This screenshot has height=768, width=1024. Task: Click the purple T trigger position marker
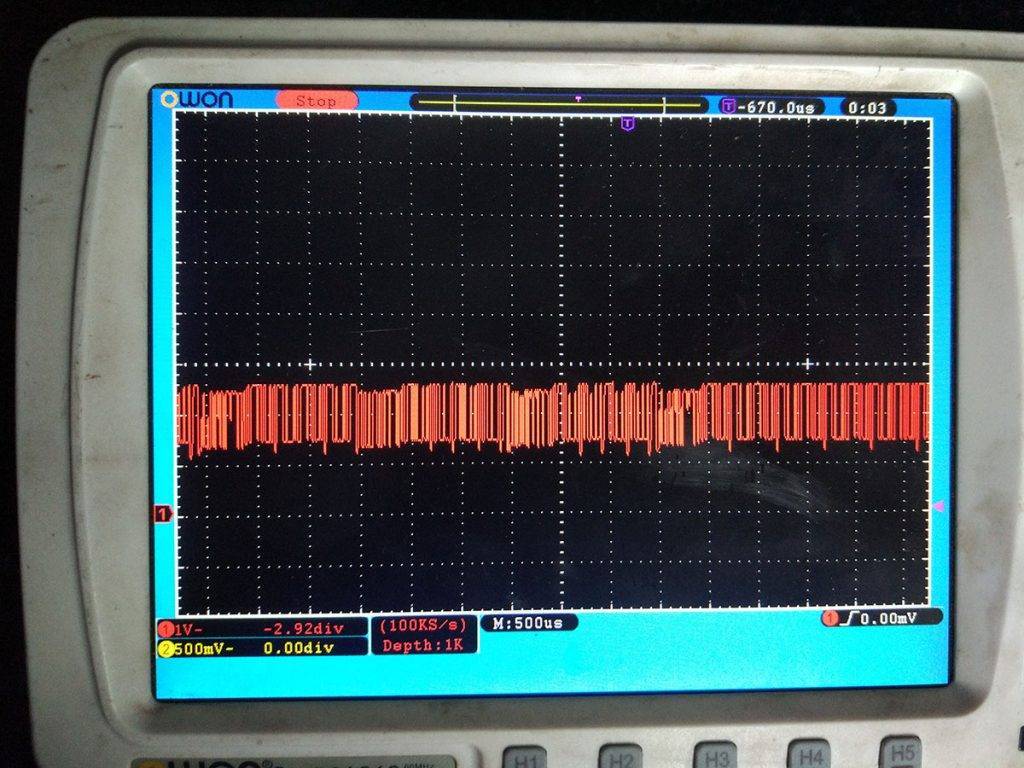click(628, 123)
